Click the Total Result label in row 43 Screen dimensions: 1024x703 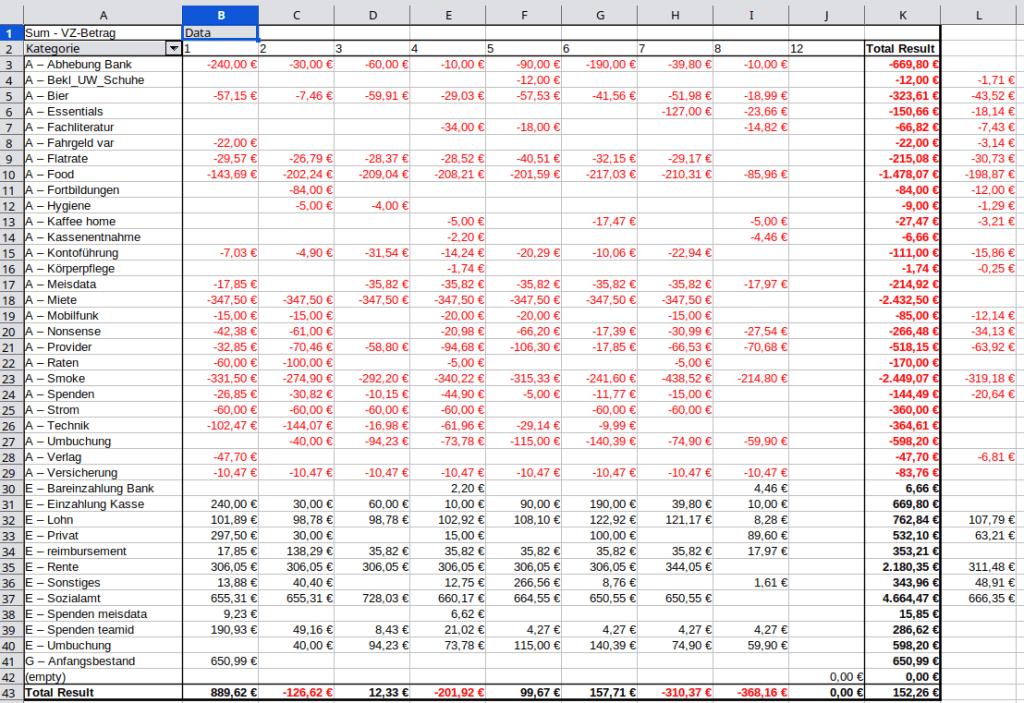click(102, 693)
